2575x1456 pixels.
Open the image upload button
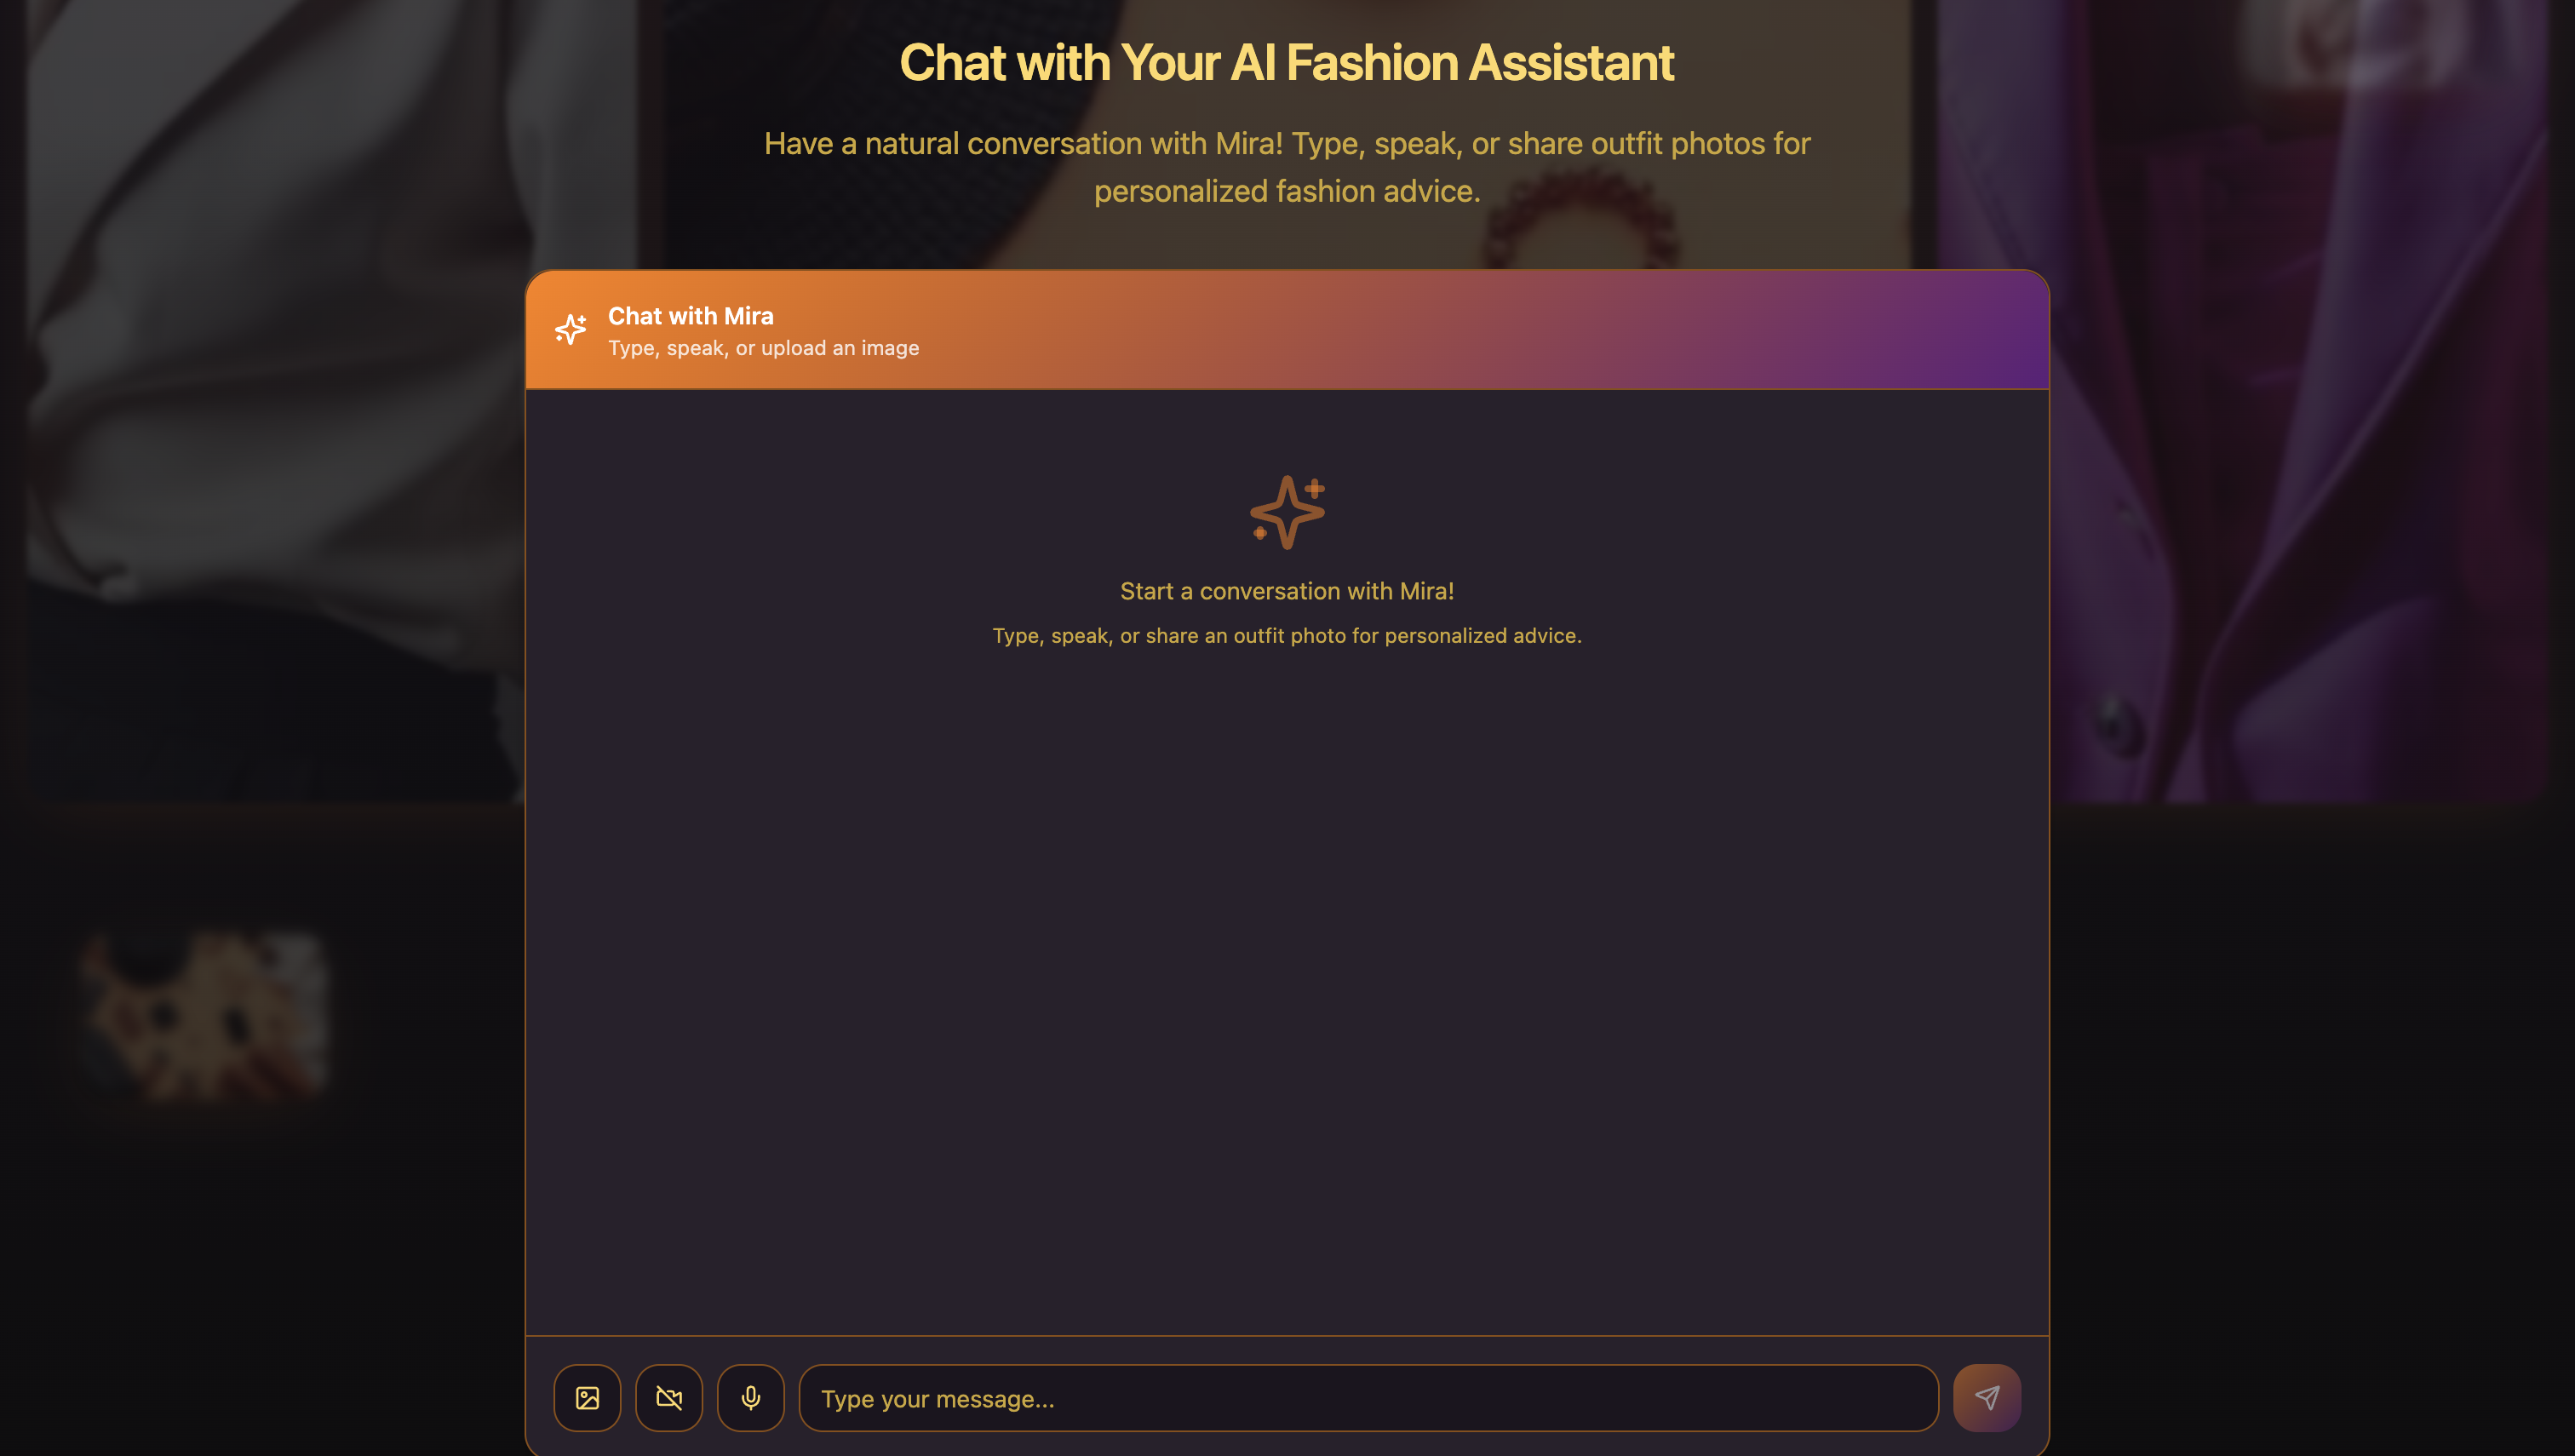(587, 1397)
